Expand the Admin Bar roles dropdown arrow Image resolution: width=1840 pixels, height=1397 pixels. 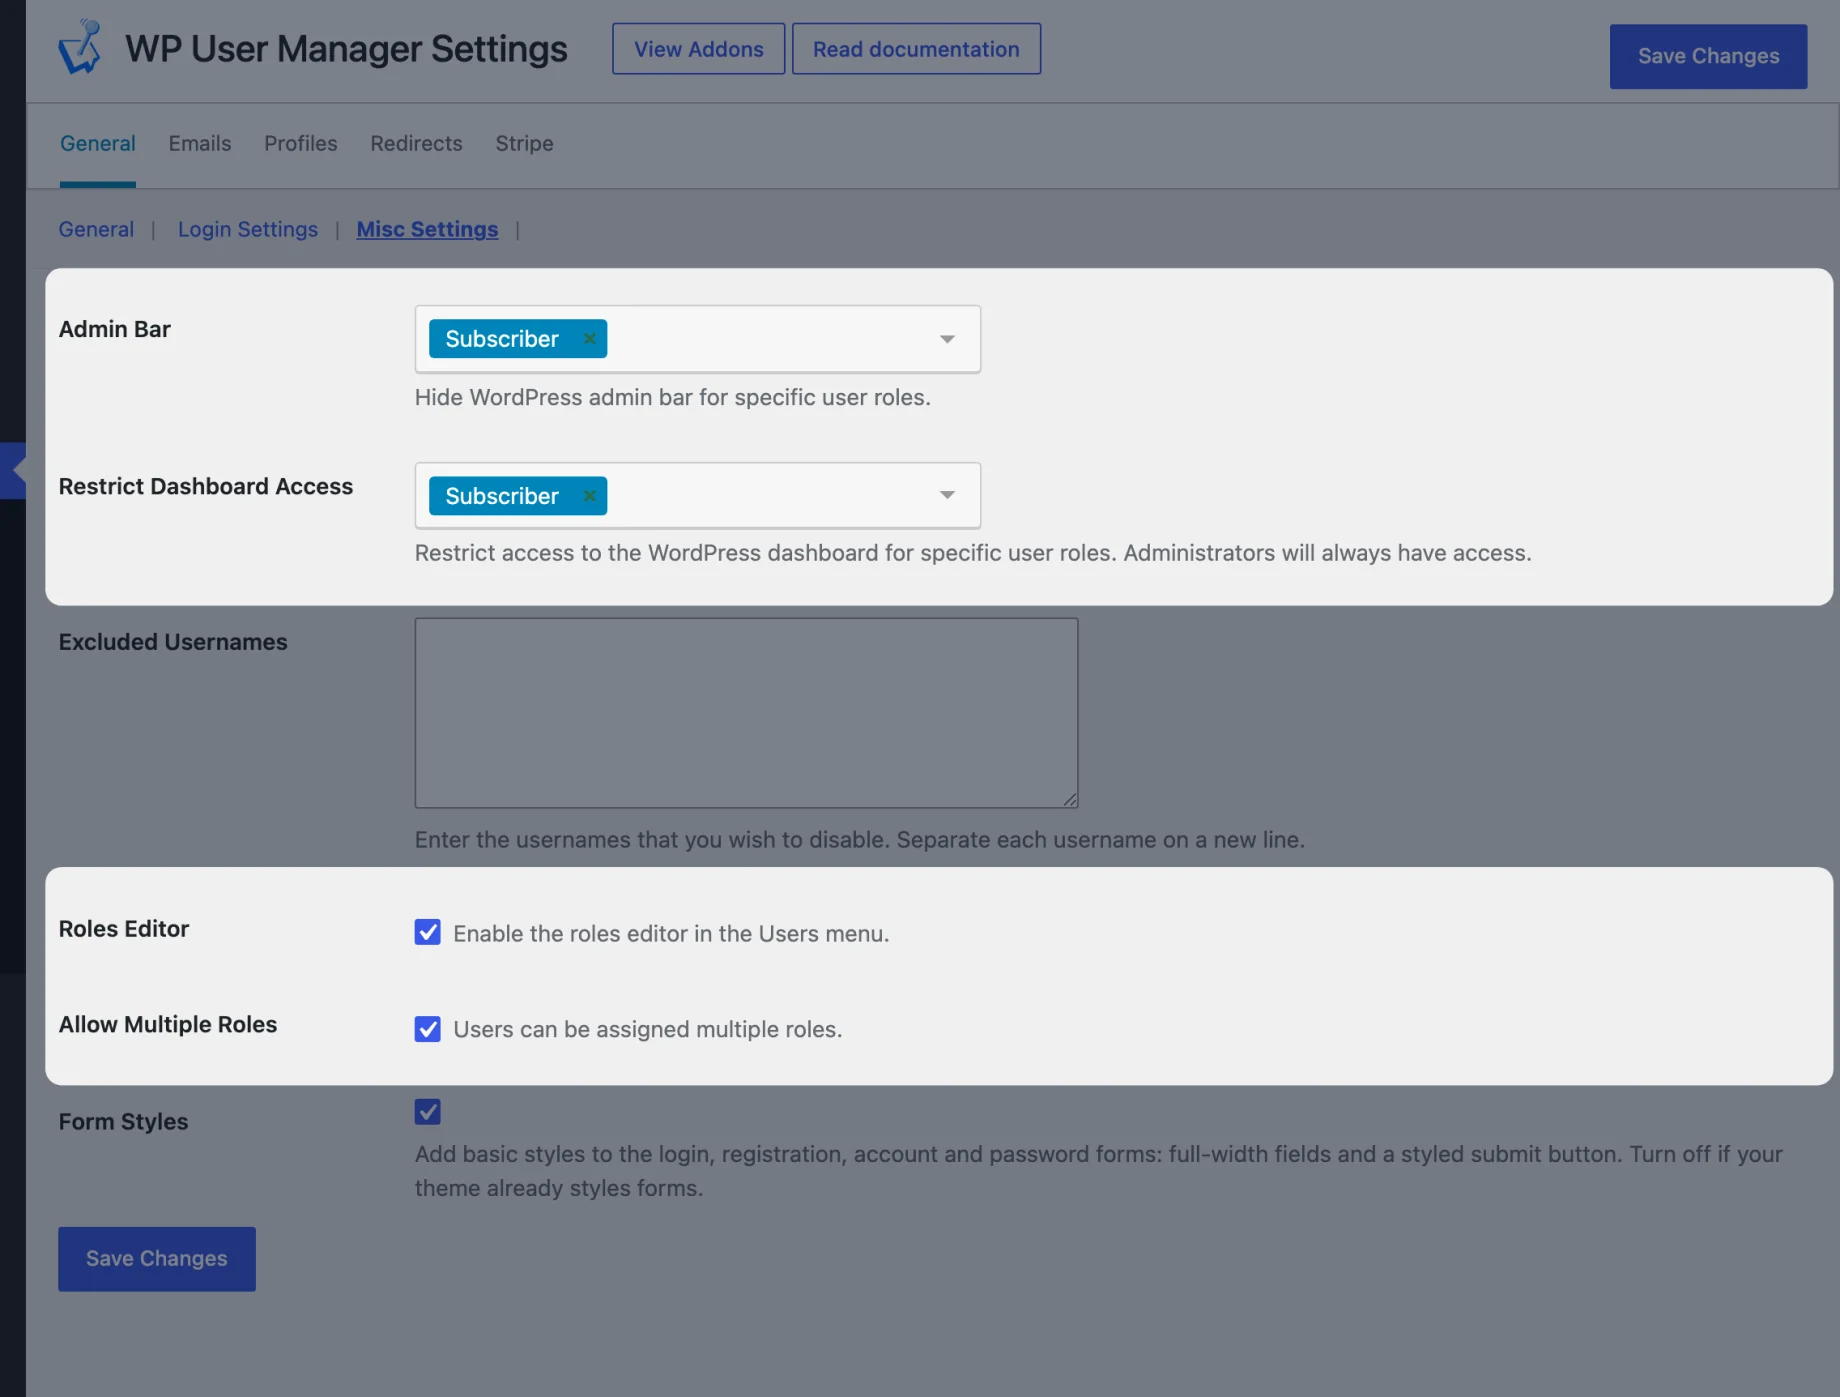click(x=947, y=339)
